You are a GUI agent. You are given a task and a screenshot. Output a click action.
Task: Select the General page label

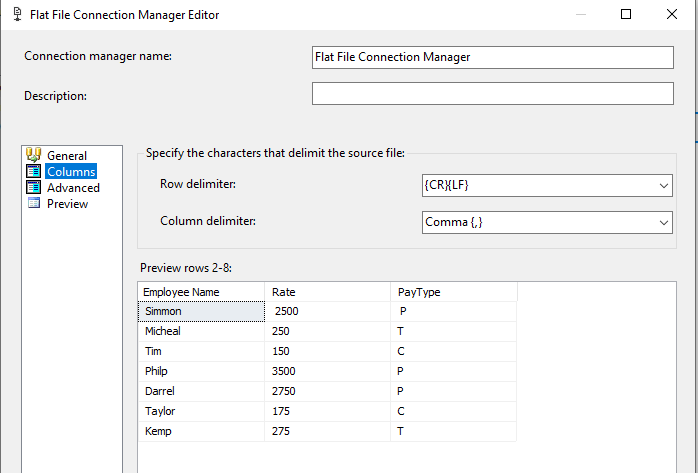click(x=67, y=155)
